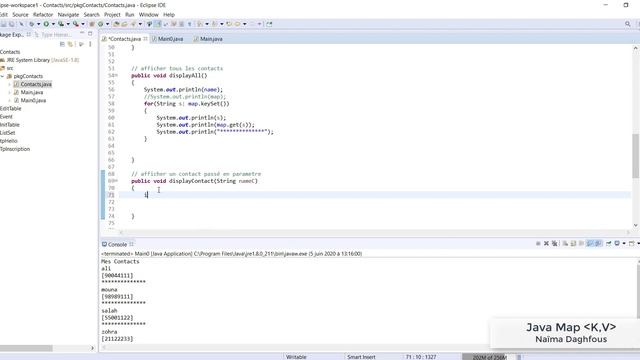Open the Project menu
Image resolution: width=640 pixels, height=360 pixels.
pos(112,15)
